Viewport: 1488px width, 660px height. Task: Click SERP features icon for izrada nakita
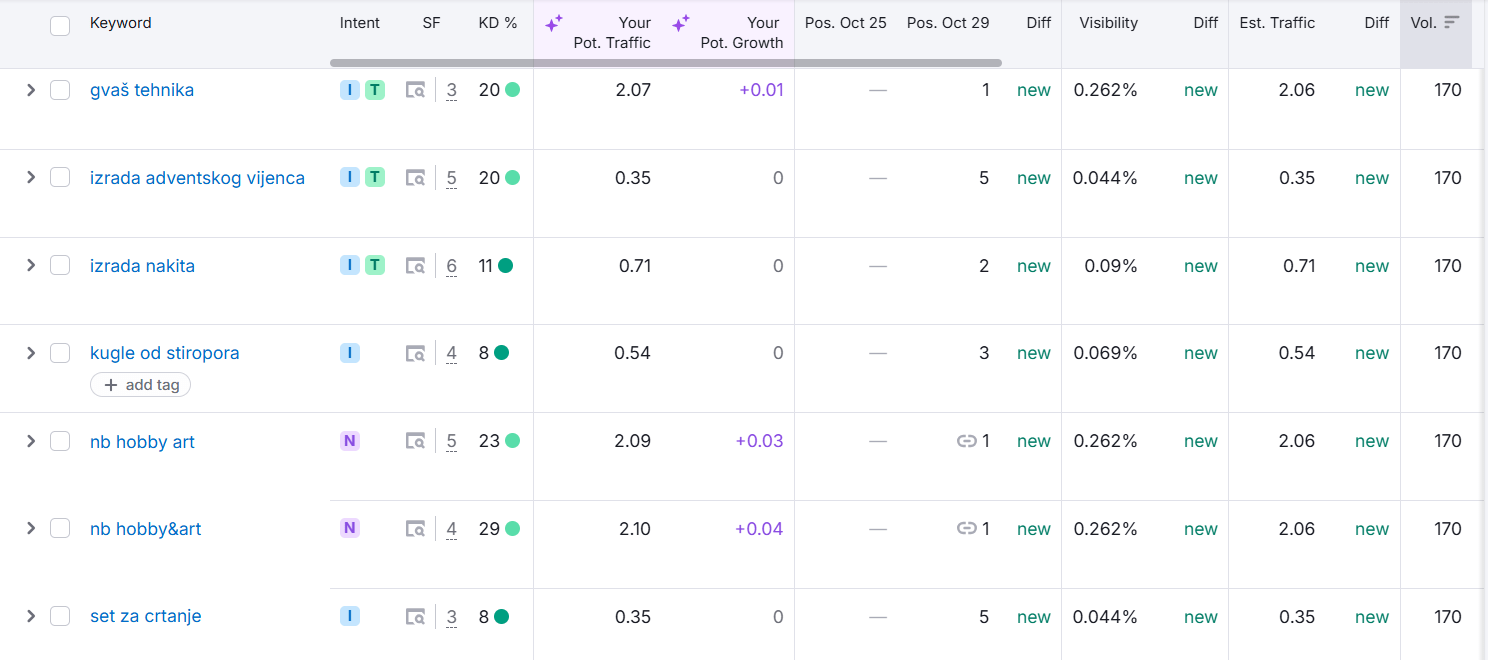pyautogui.click(x=415, y=266)
